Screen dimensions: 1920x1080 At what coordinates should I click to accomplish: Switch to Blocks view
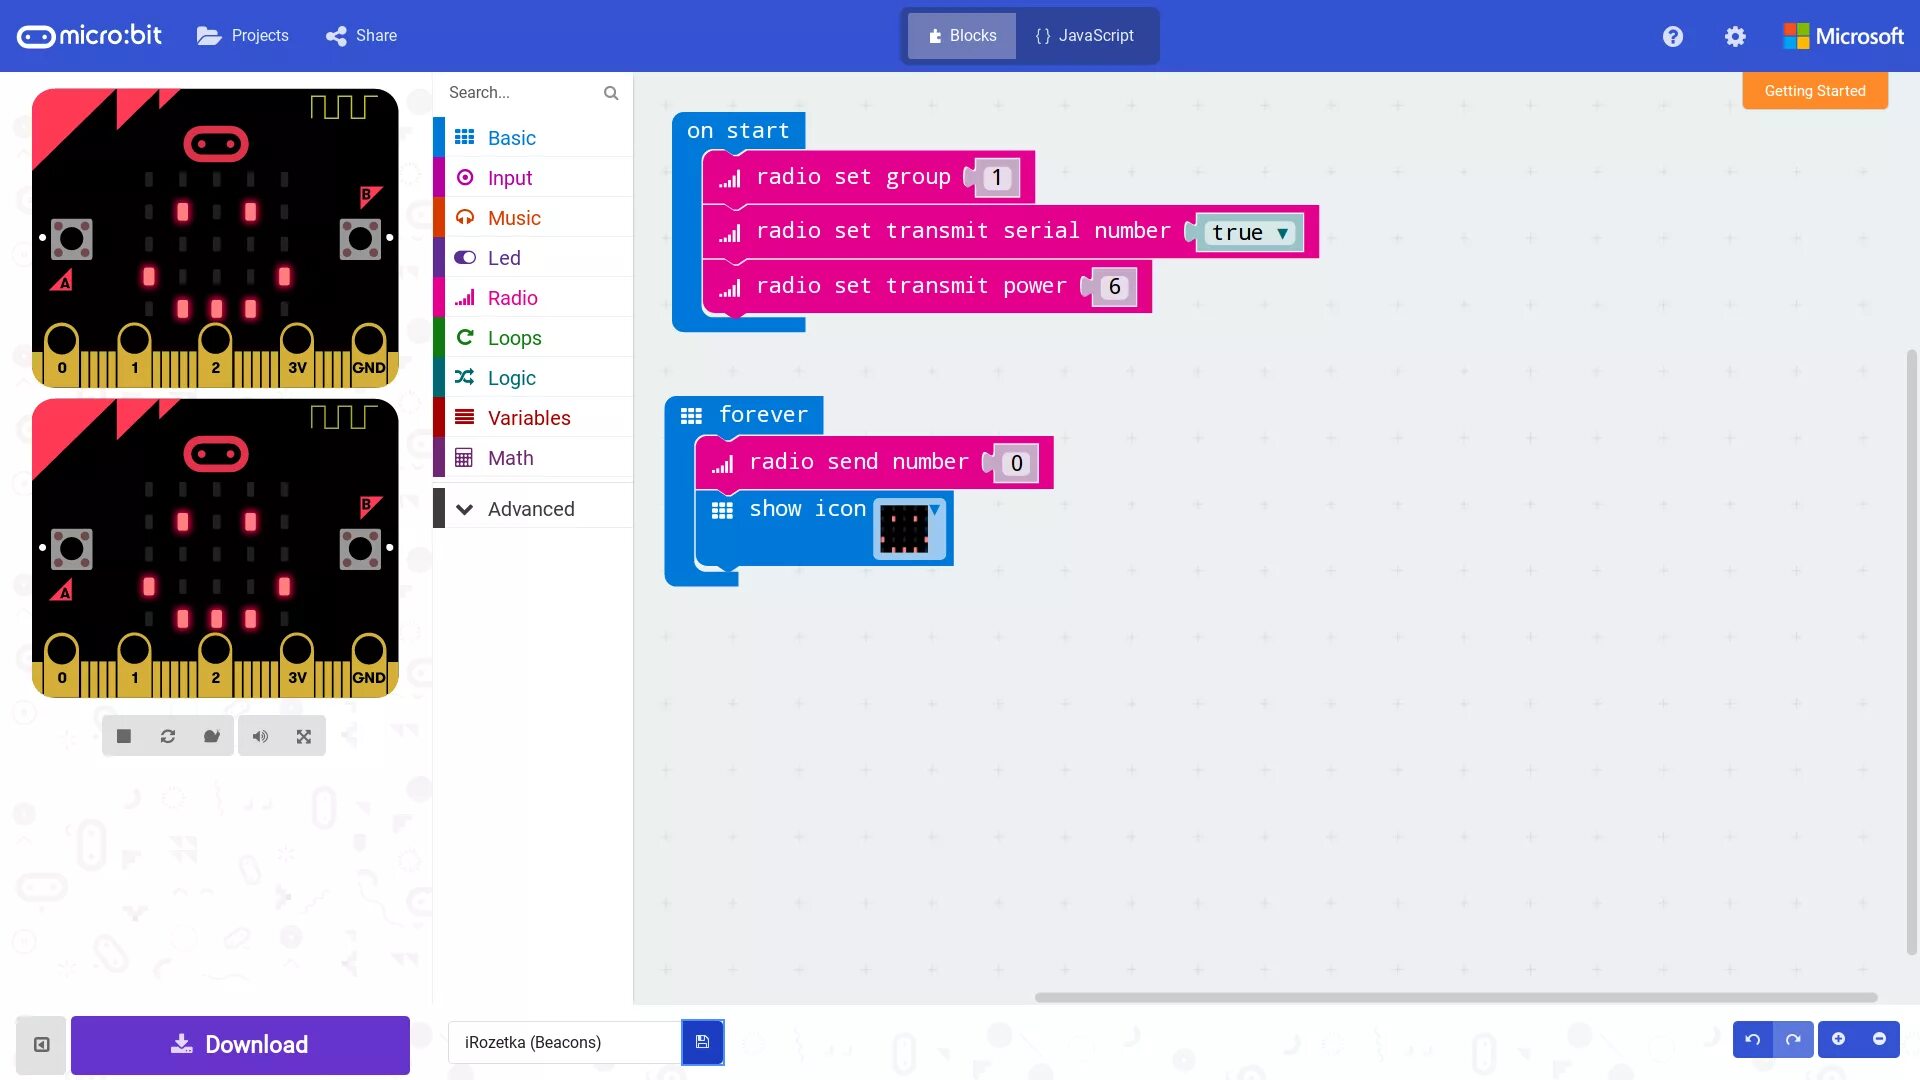pos(960,36)
